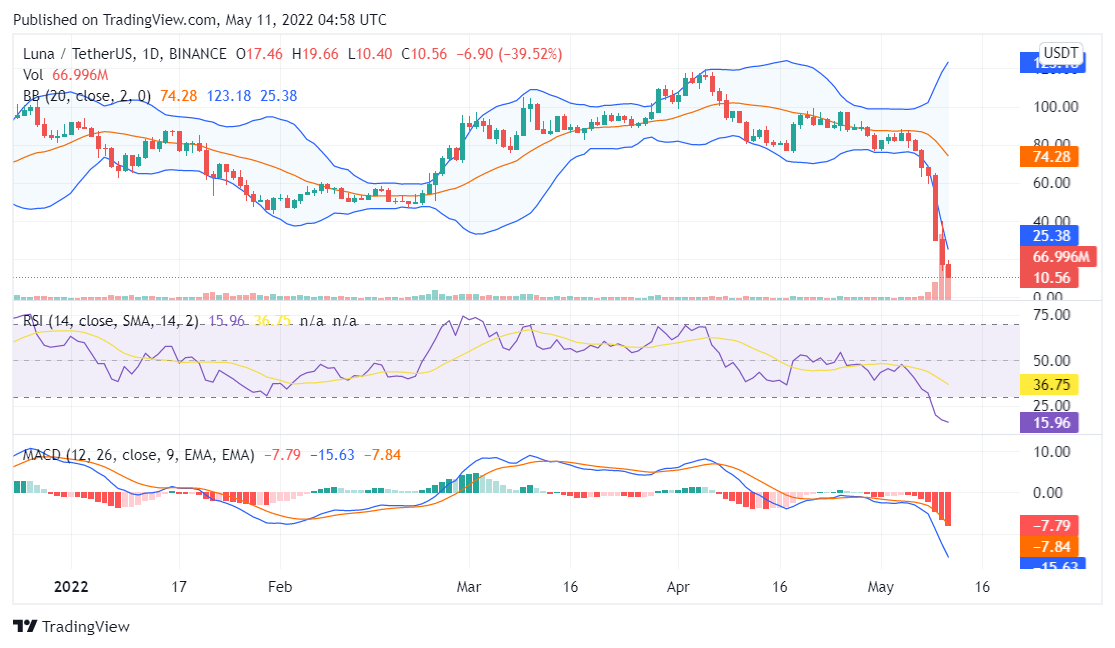Click the Published on TradingView.com text

point(200,20)
